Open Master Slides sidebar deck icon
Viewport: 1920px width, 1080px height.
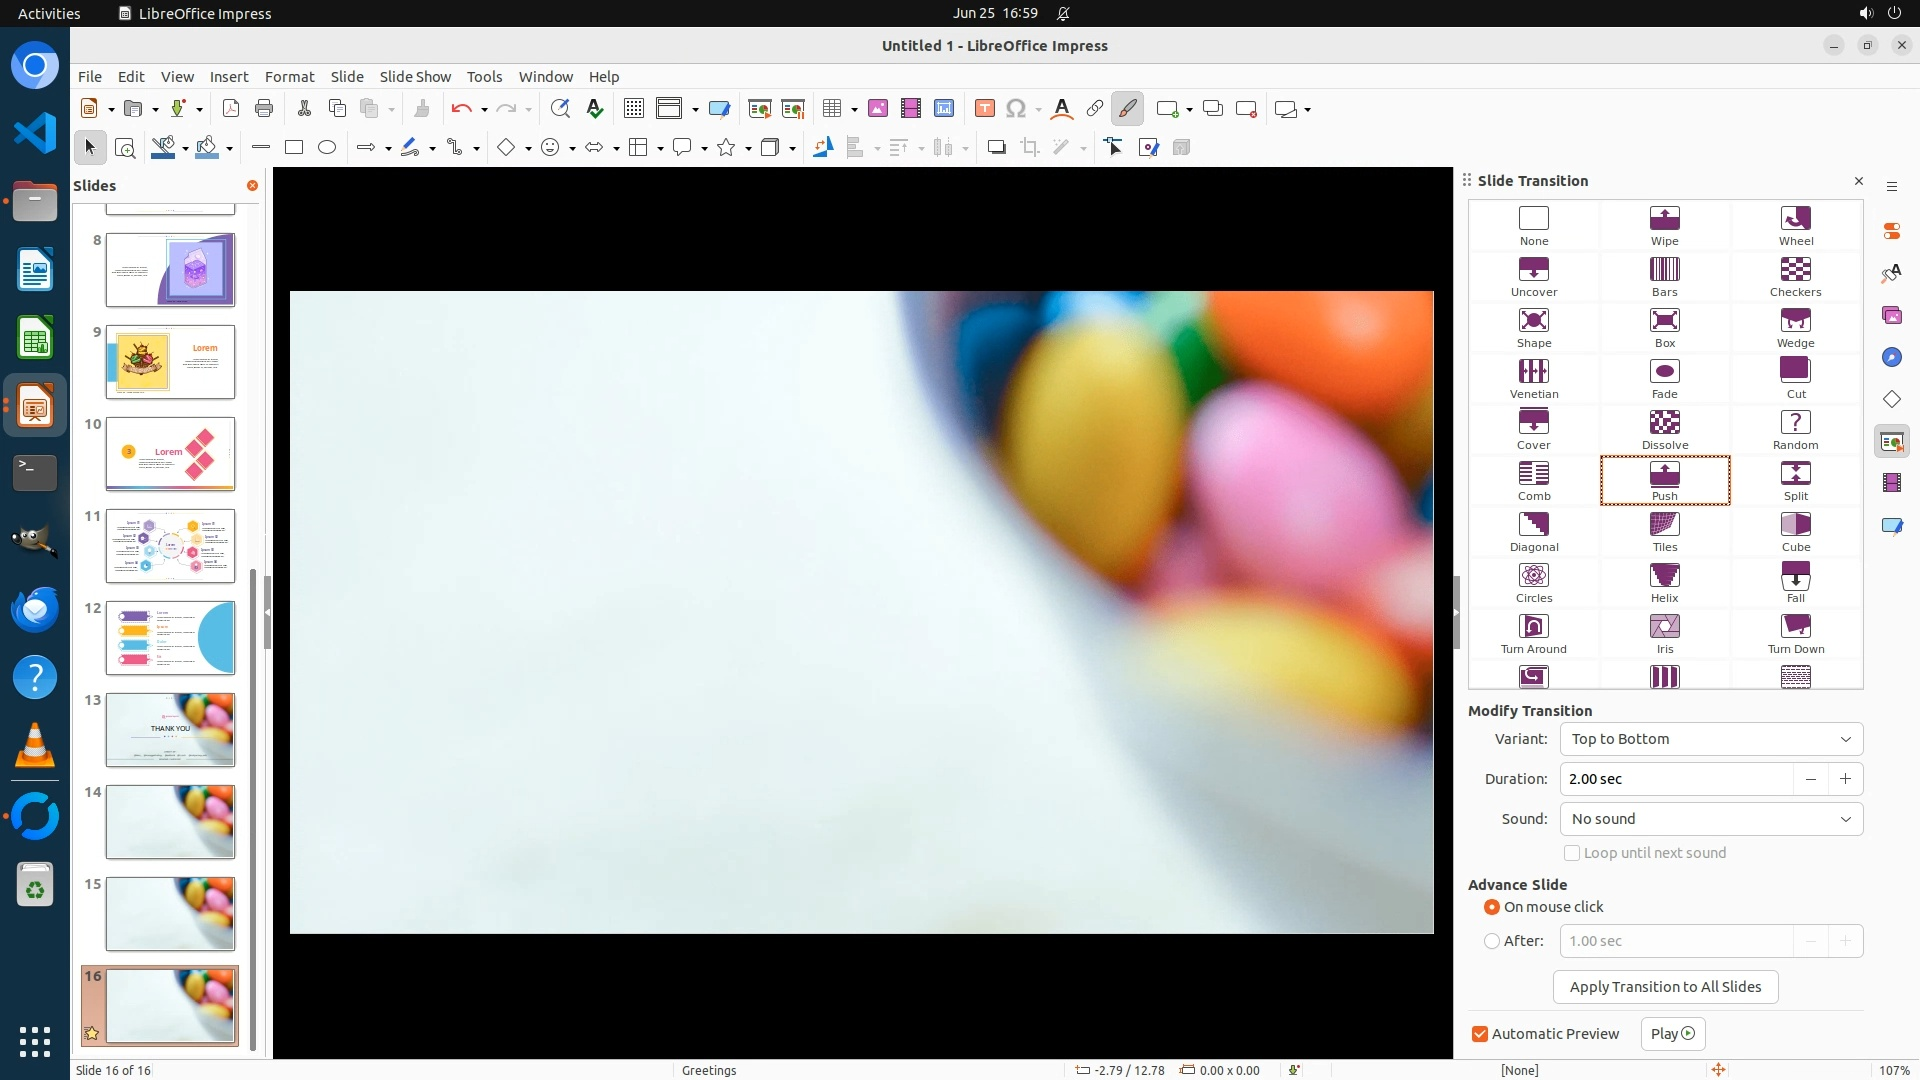click(x=1891, y=525)
